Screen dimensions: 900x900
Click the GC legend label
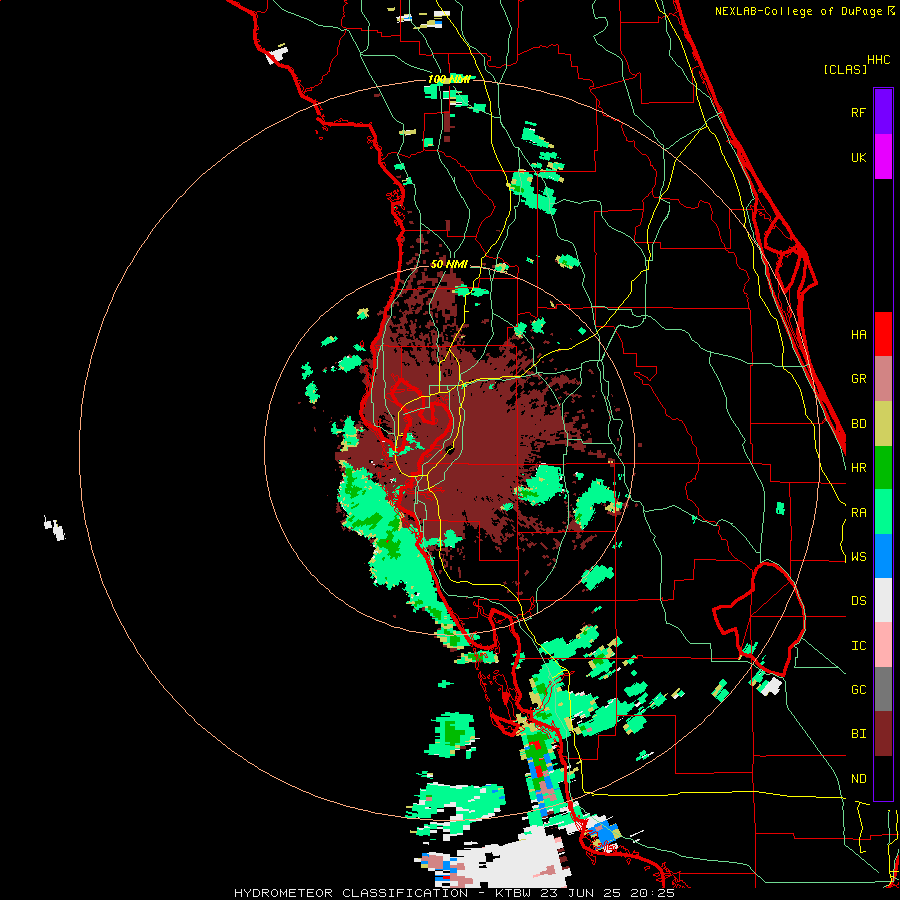pos(858,690)
